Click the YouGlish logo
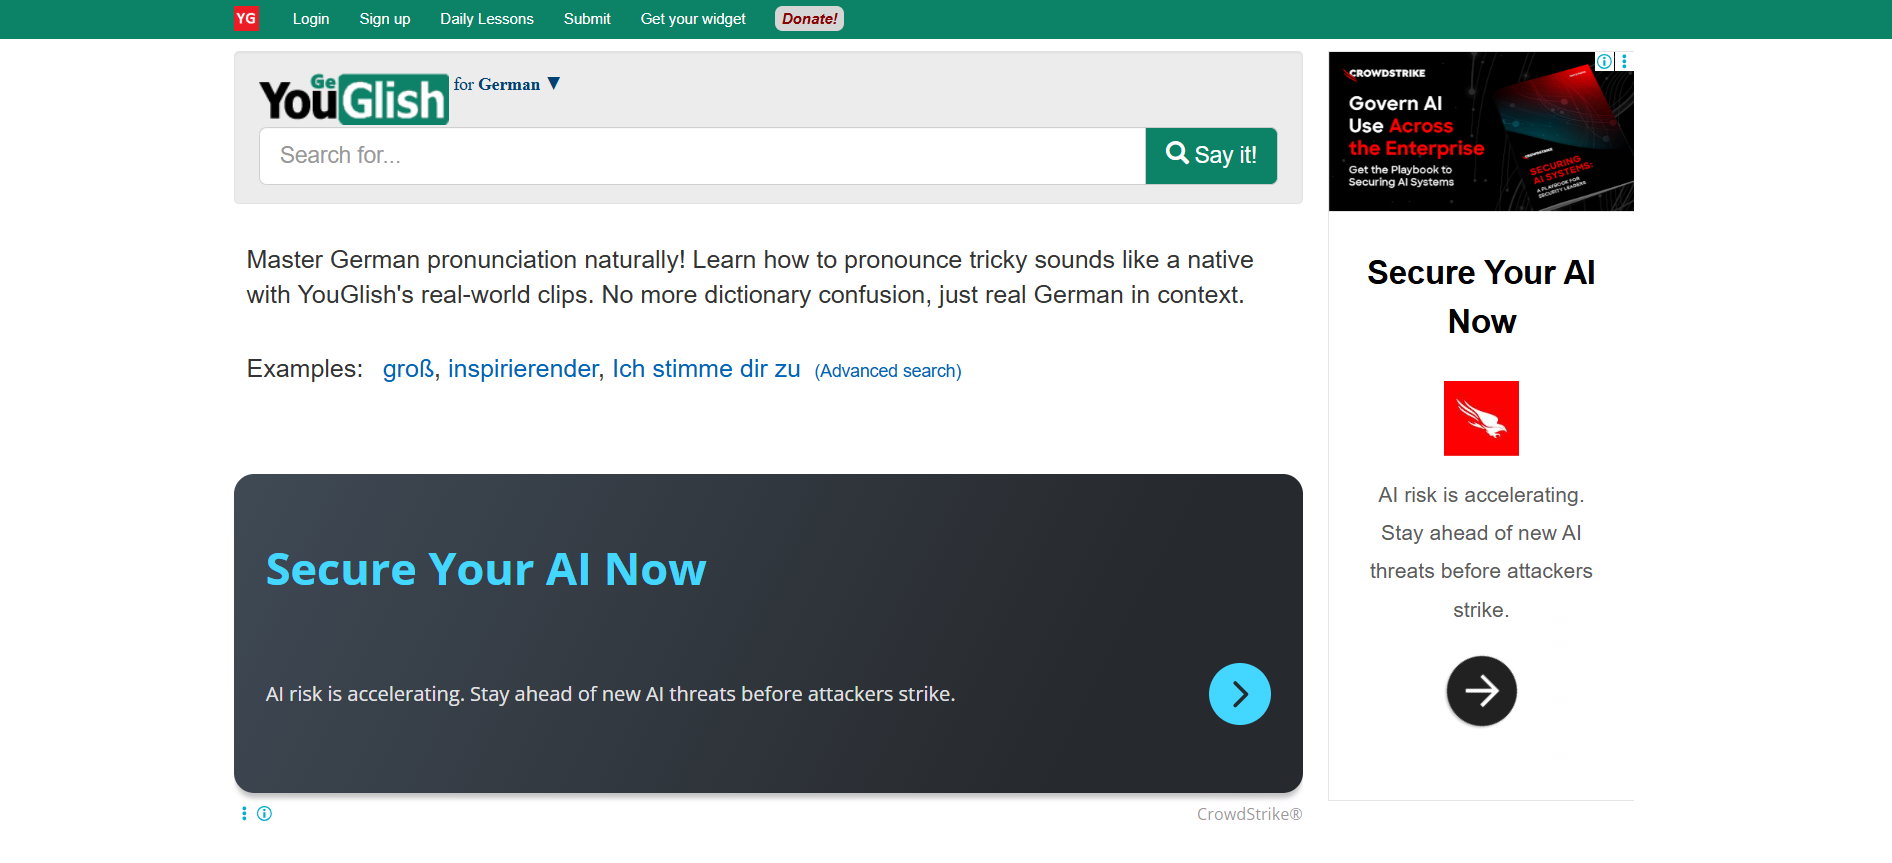Image resolution: width=1892 pixels, height=863 pixels. pos(353,99)
